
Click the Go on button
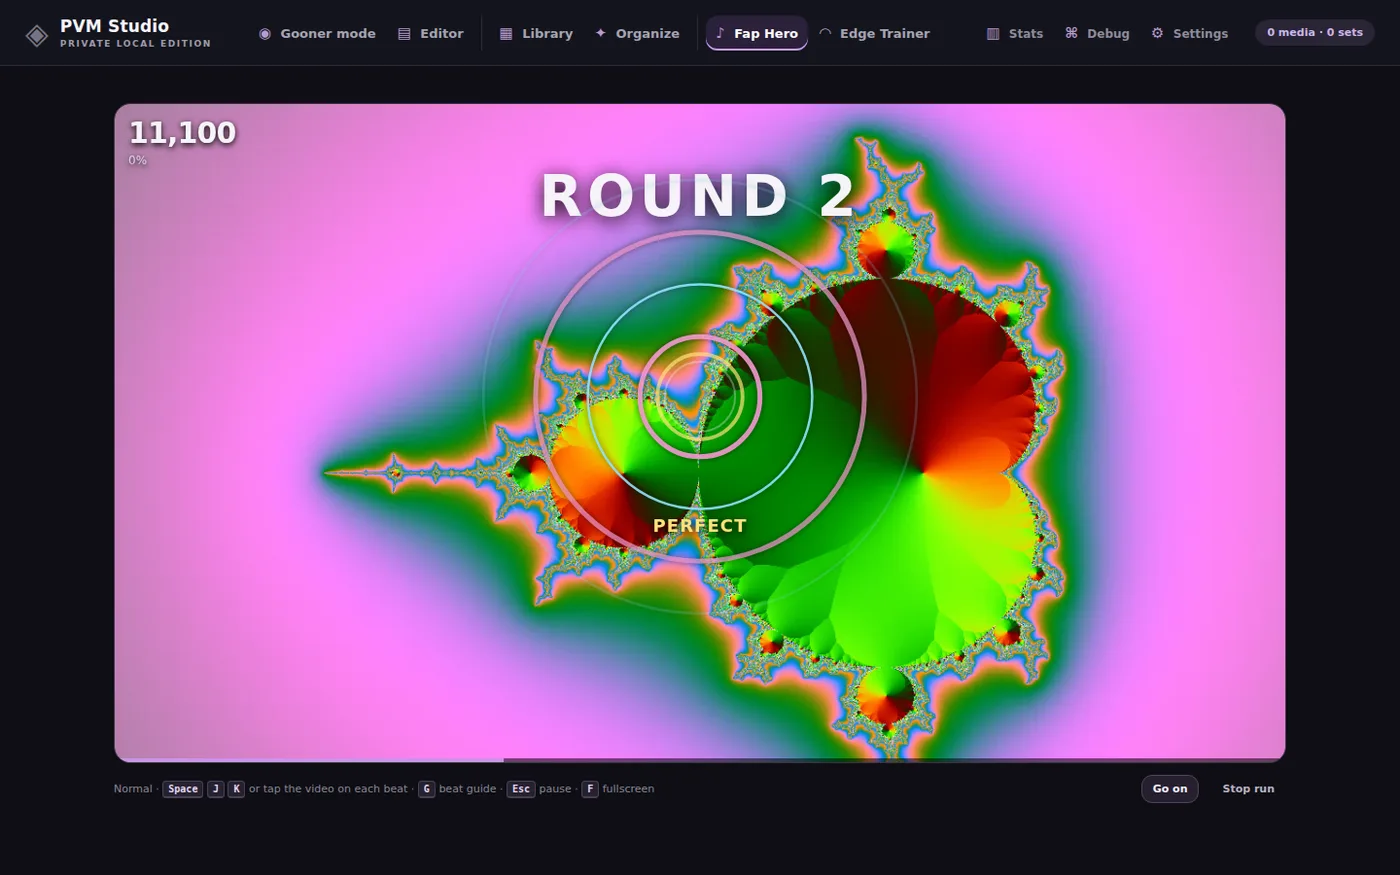pyautogui.click(x=1170, y=789)
